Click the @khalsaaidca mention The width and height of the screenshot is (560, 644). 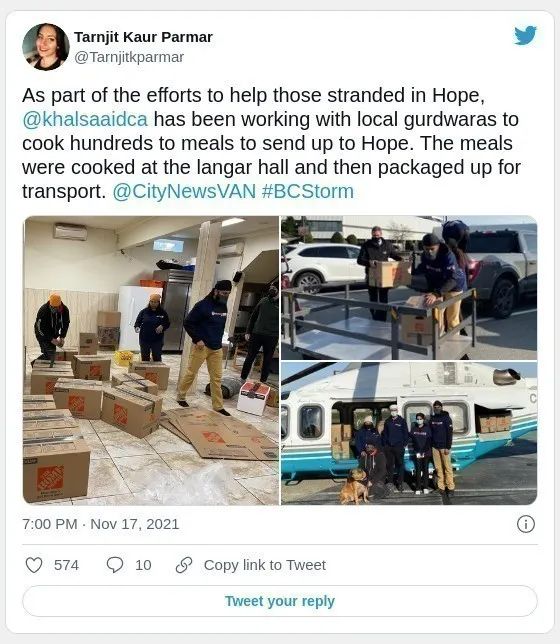[x=85, y=120]
